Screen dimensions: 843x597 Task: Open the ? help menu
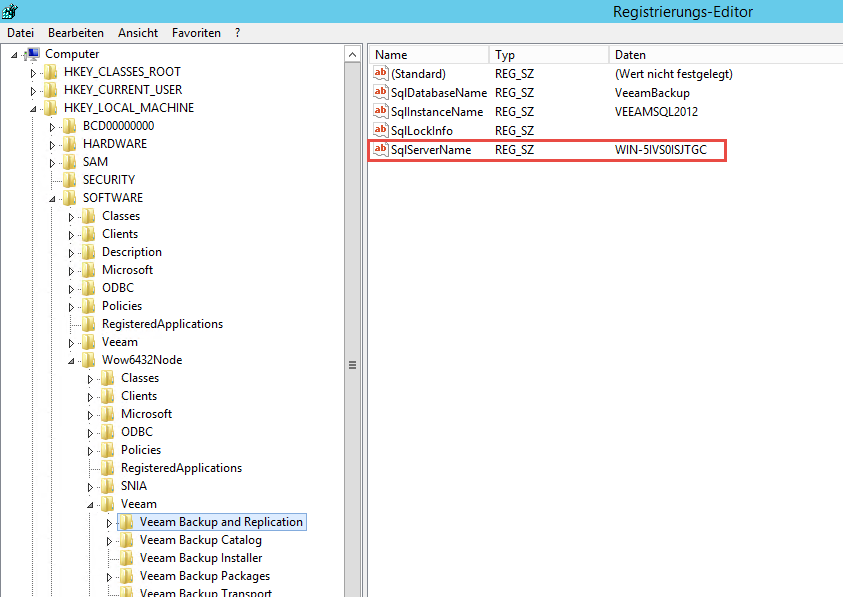coord(238,33)
